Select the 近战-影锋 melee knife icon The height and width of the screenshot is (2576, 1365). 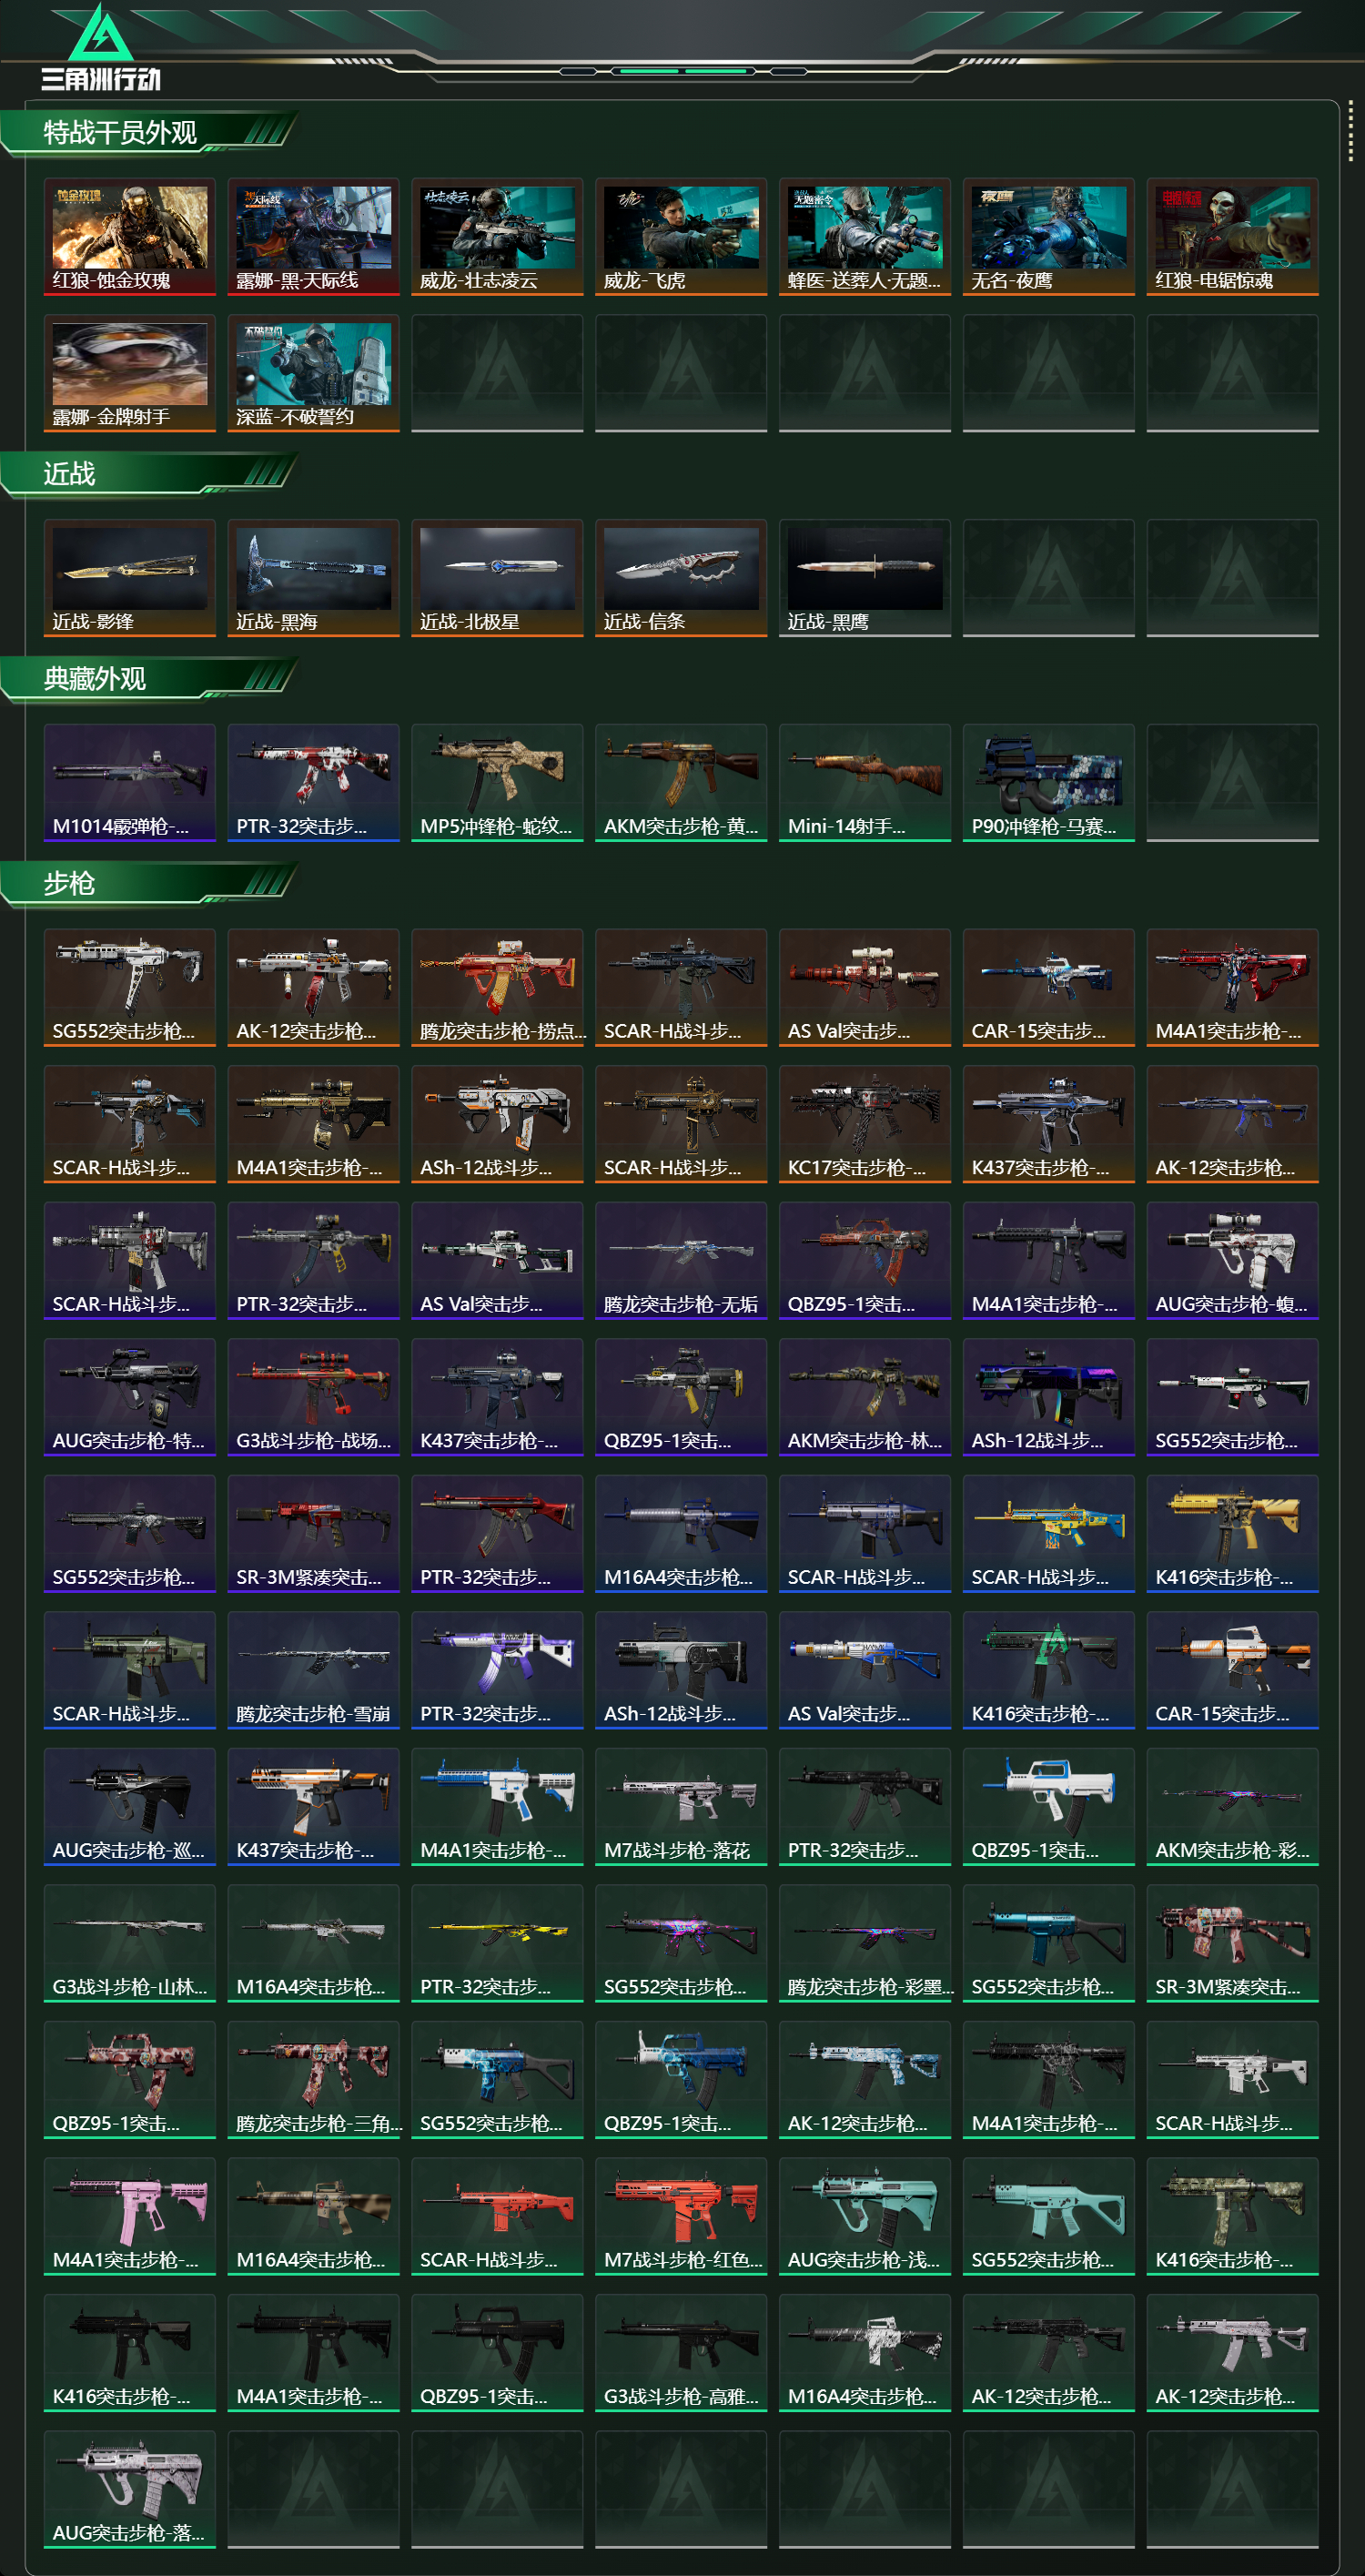(x=130, y=578)
